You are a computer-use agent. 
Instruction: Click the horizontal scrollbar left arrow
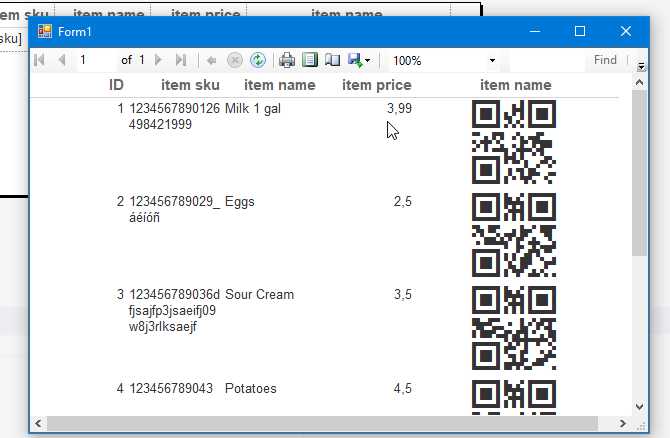[38, 423]
